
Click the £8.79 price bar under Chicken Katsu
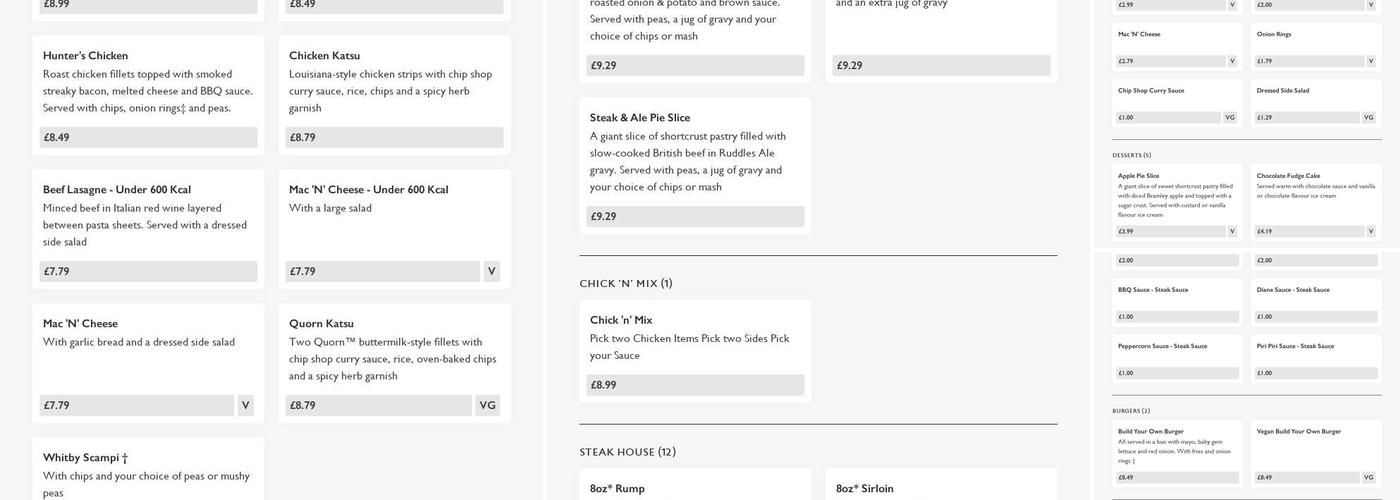(x=394, y=137)
